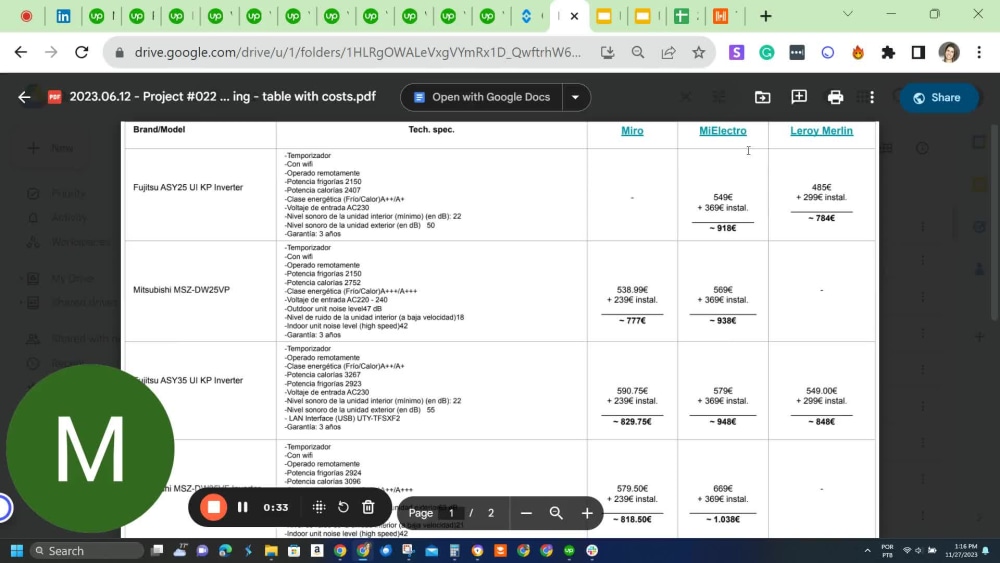1000x563 pixels.
Task: Open the Chrome profile avatar
Action: click(949, 52)
